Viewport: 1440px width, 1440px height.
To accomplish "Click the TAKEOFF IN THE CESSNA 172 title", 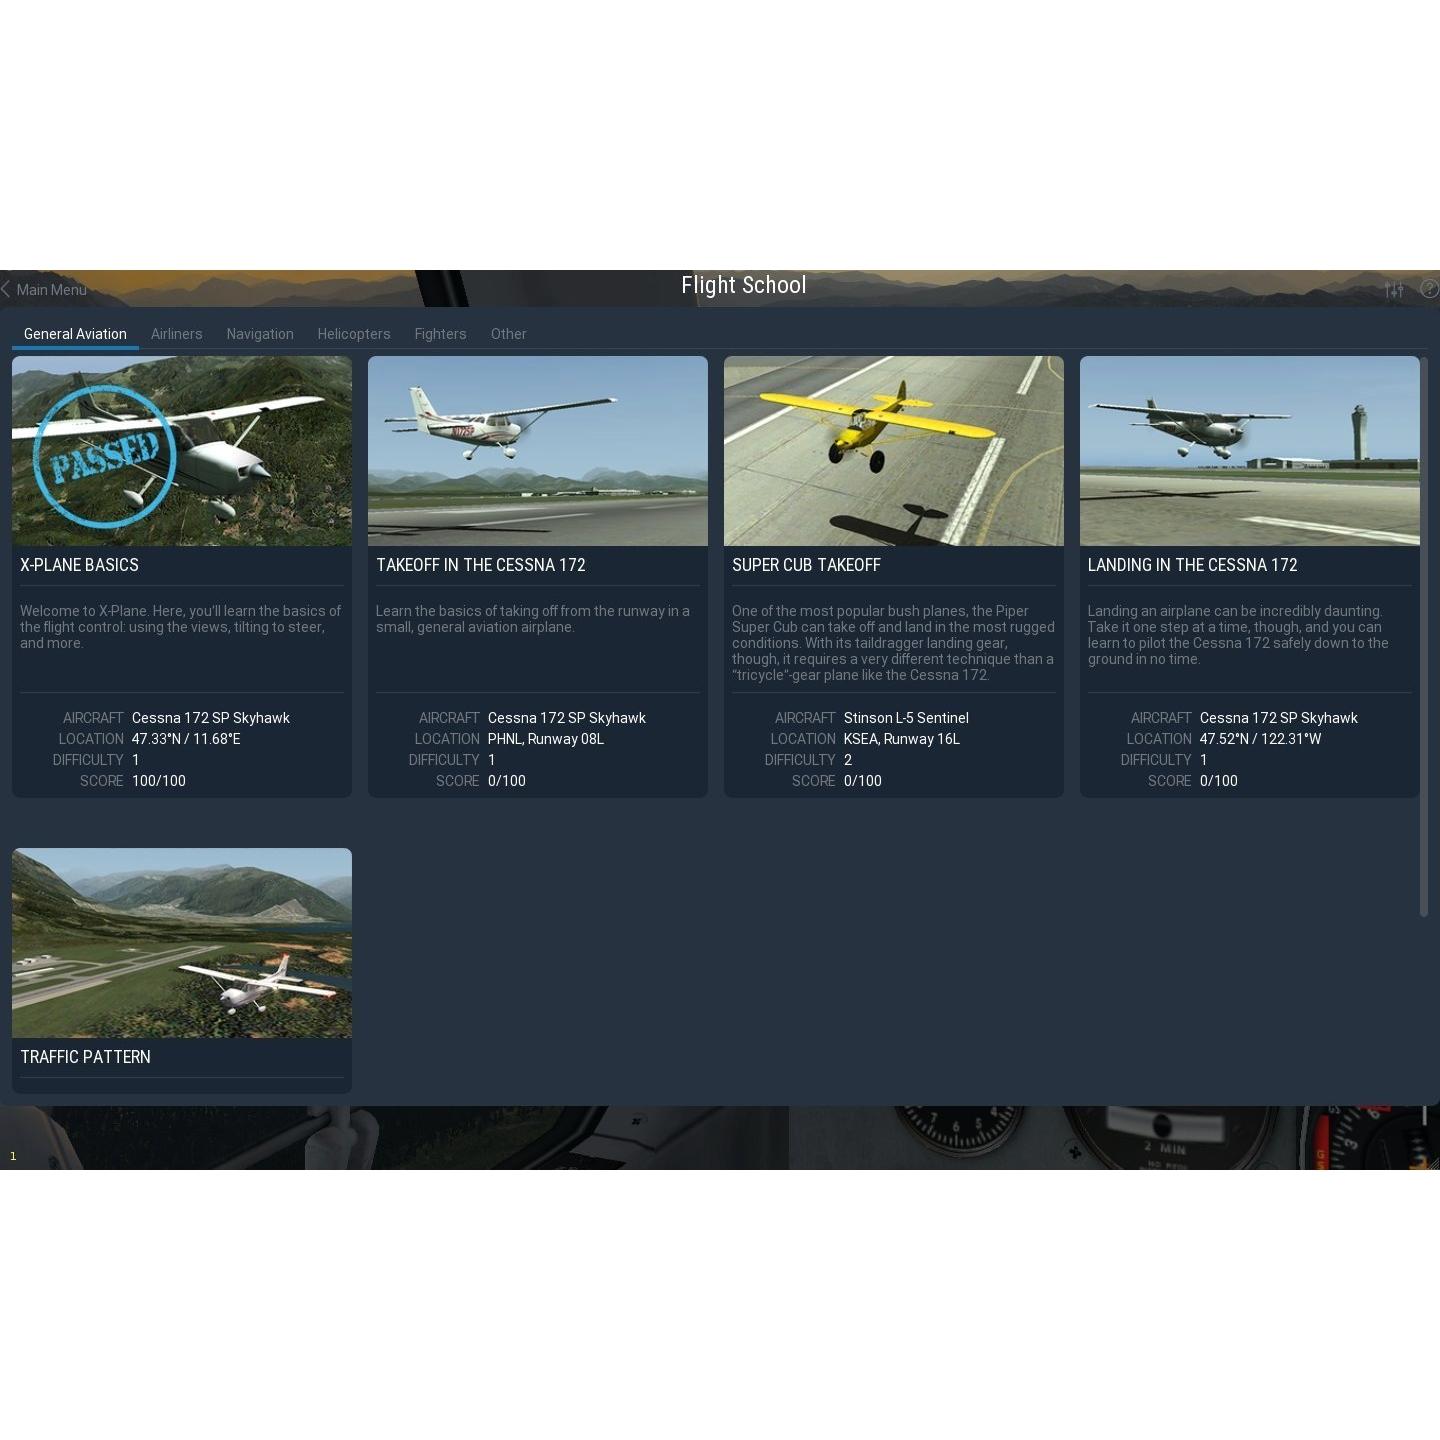I will (481, 565).
